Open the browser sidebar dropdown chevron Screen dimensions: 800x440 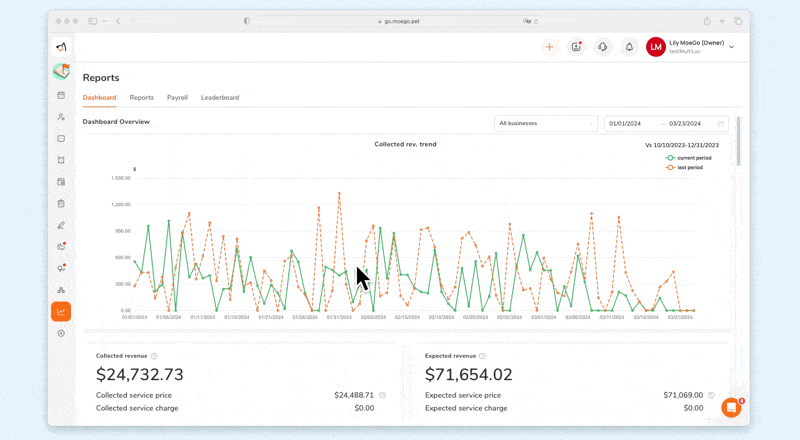pyautogui.click(x=104, y=21)
